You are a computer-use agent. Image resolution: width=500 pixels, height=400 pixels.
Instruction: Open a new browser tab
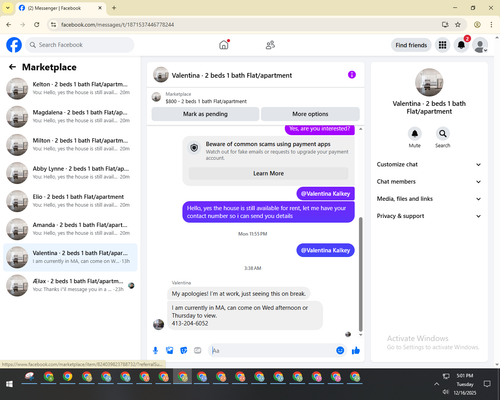pos(114,8)
